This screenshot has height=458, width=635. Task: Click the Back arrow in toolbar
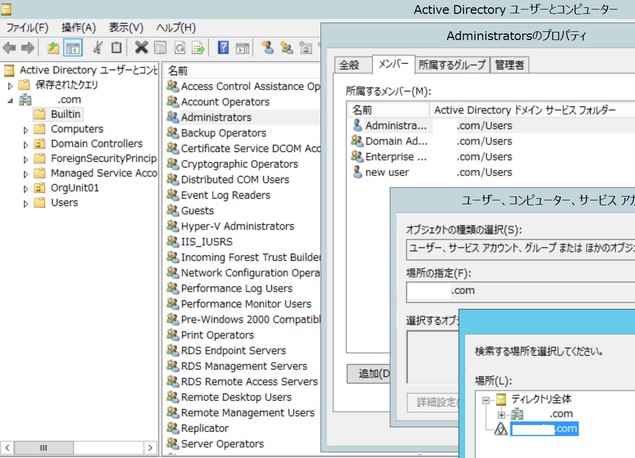9,48
